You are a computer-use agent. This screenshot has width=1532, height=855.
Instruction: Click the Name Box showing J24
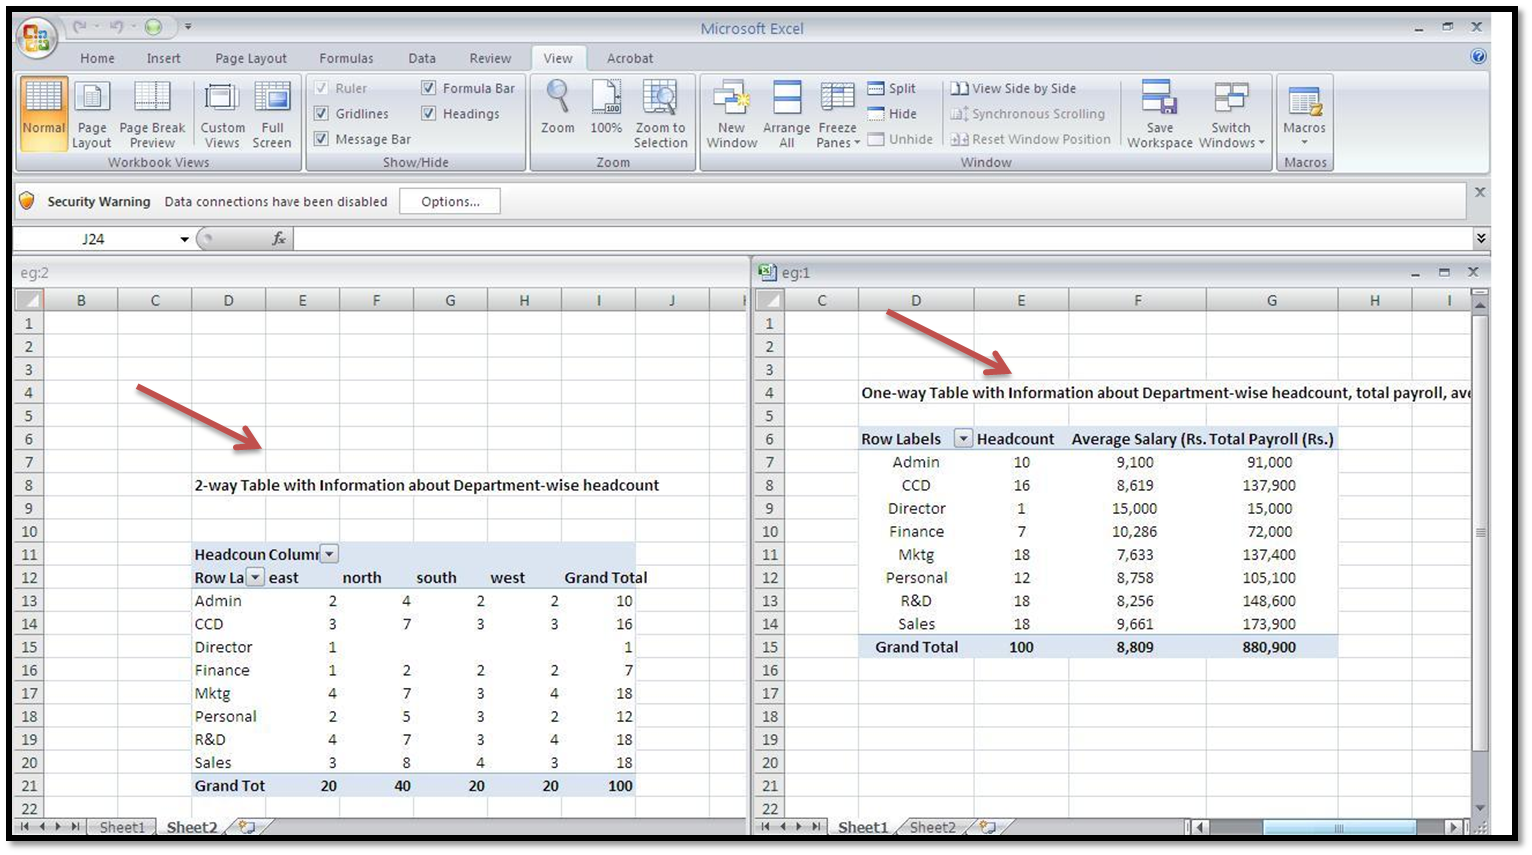95,239
